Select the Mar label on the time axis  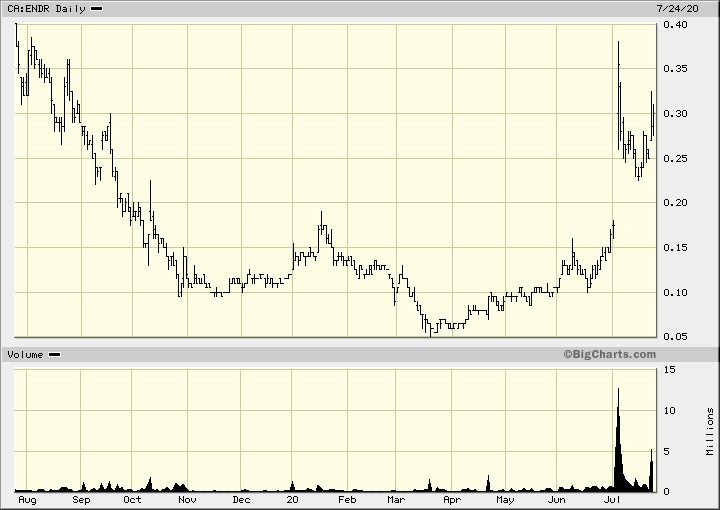396,499
